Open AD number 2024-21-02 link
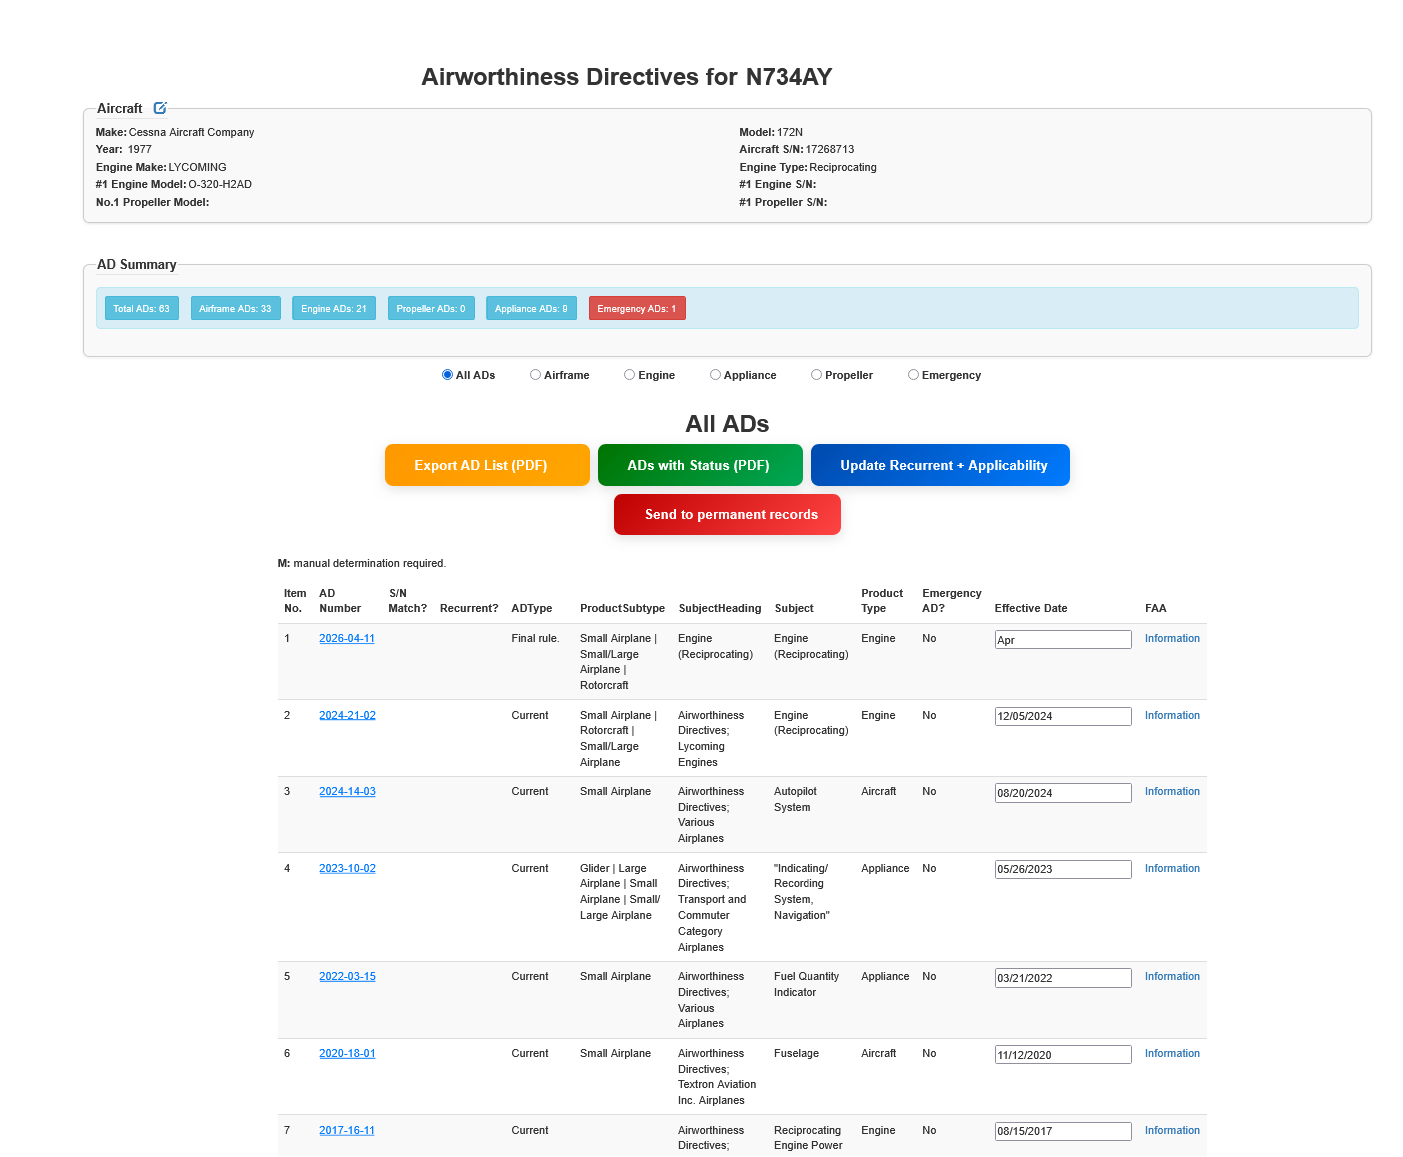The width and height of the screenshot is (1403, 1157). pos(347,715)
